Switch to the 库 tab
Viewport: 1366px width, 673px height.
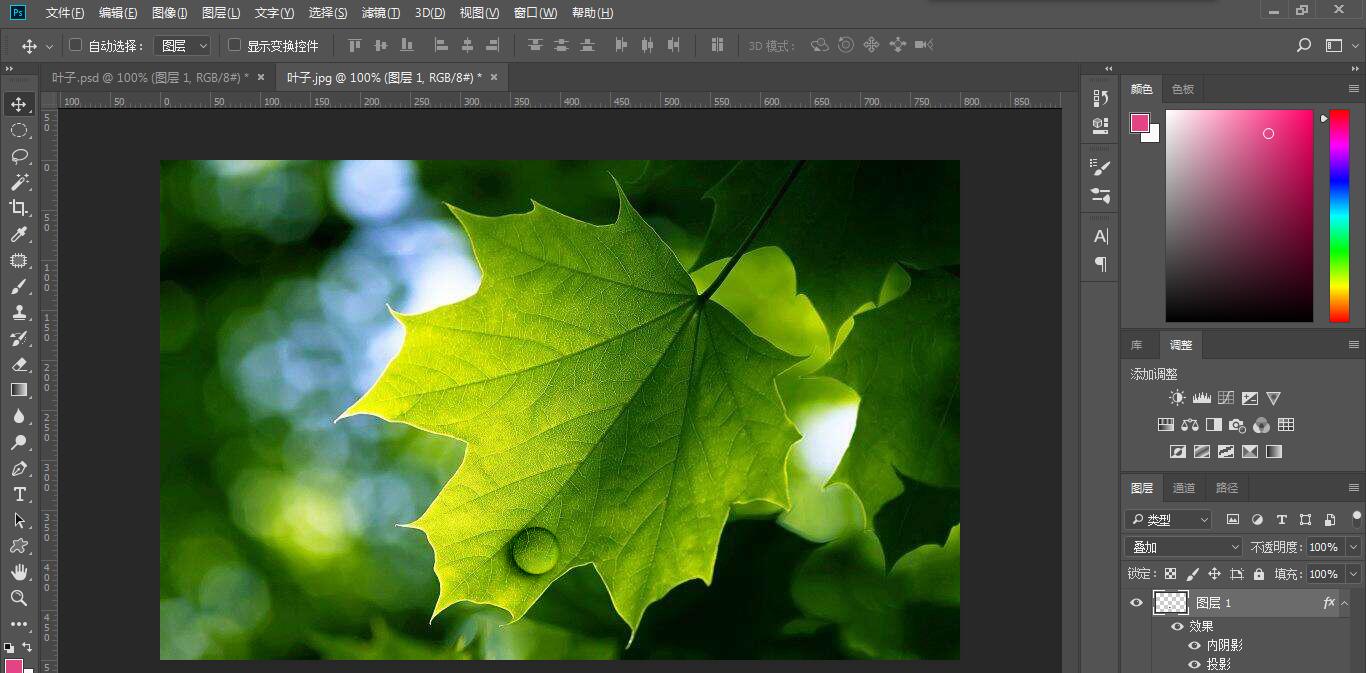(x=1137, y=345)
